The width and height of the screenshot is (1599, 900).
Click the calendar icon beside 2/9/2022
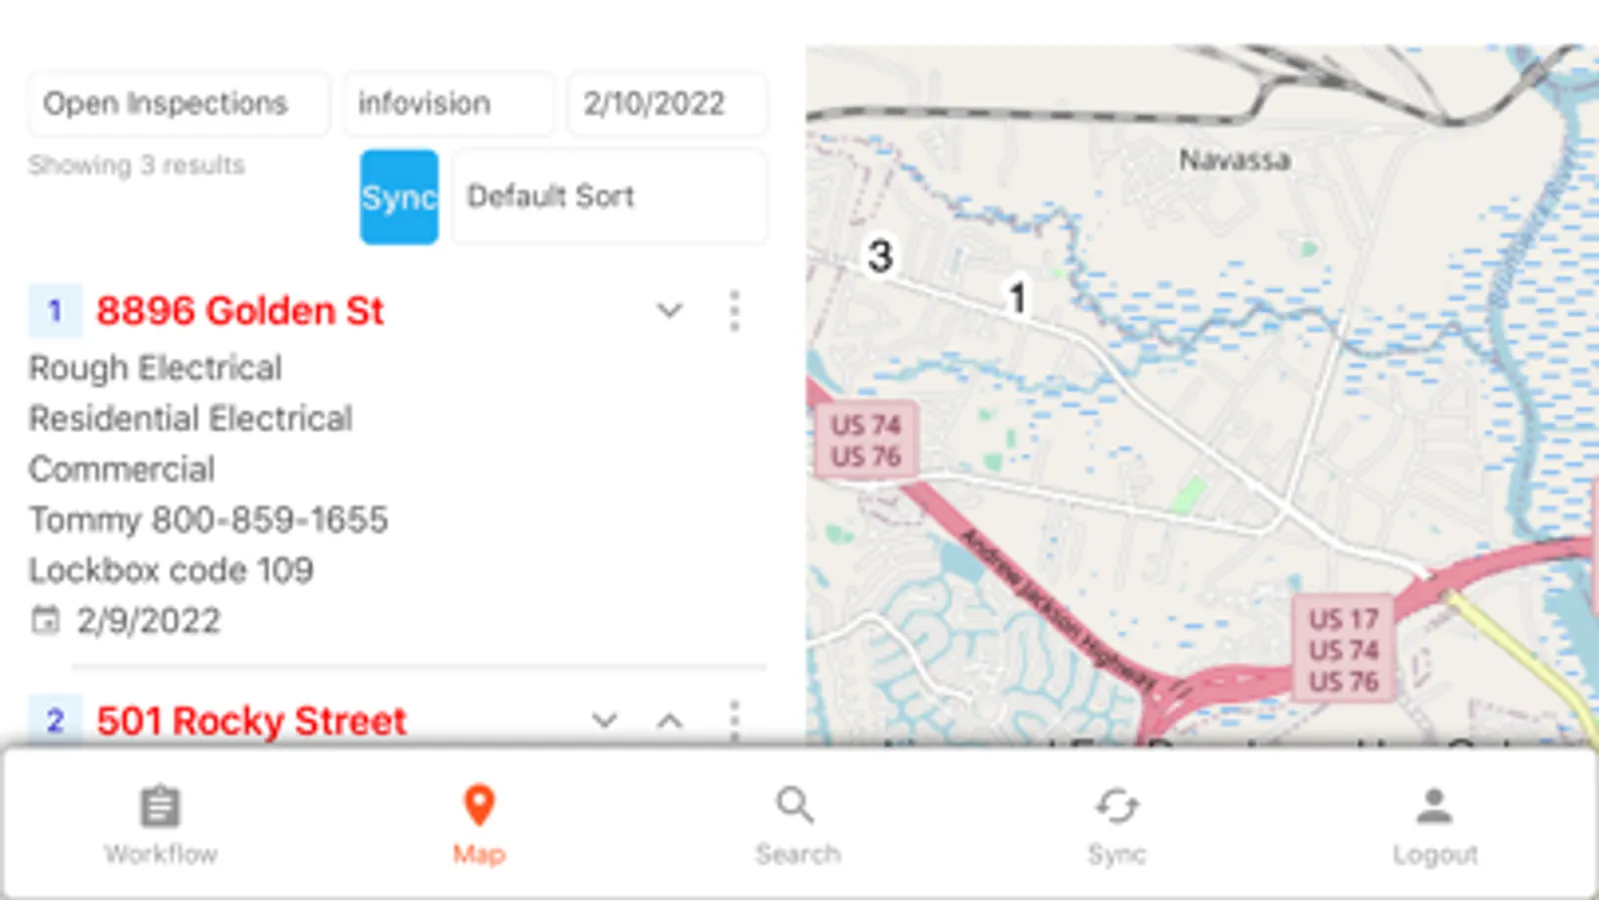tap(45, 620)
